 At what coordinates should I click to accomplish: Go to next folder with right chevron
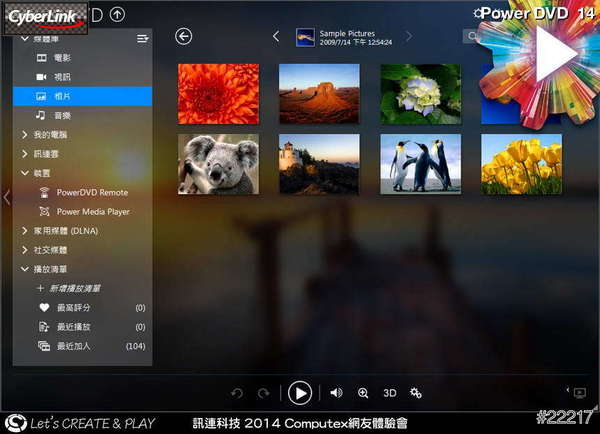[409, 37]
